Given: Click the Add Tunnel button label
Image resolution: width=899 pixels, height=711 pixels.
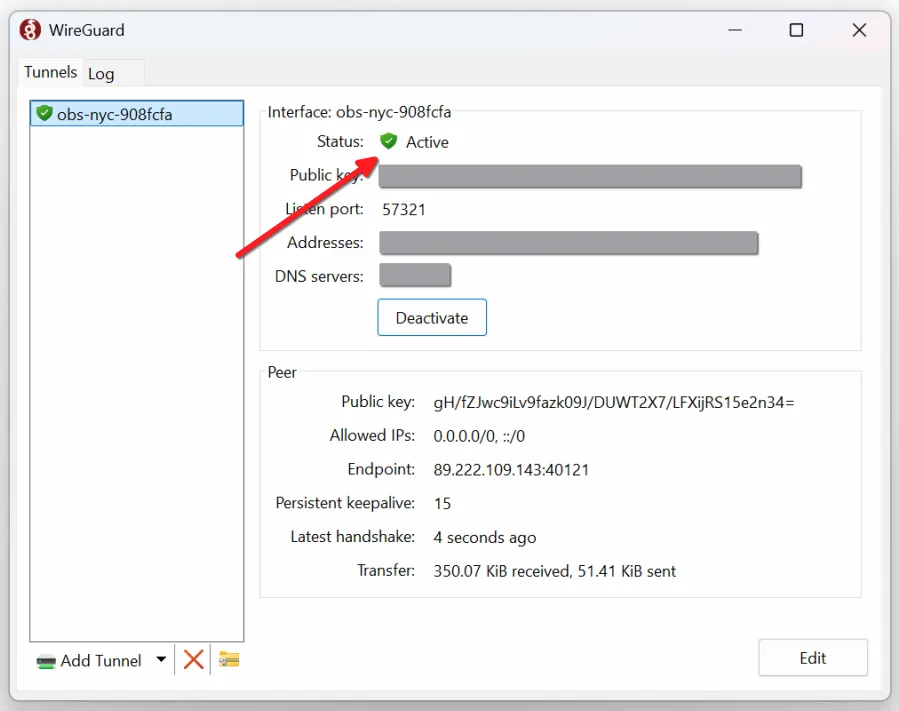Looking at the screenshot, I should [101, 661].
